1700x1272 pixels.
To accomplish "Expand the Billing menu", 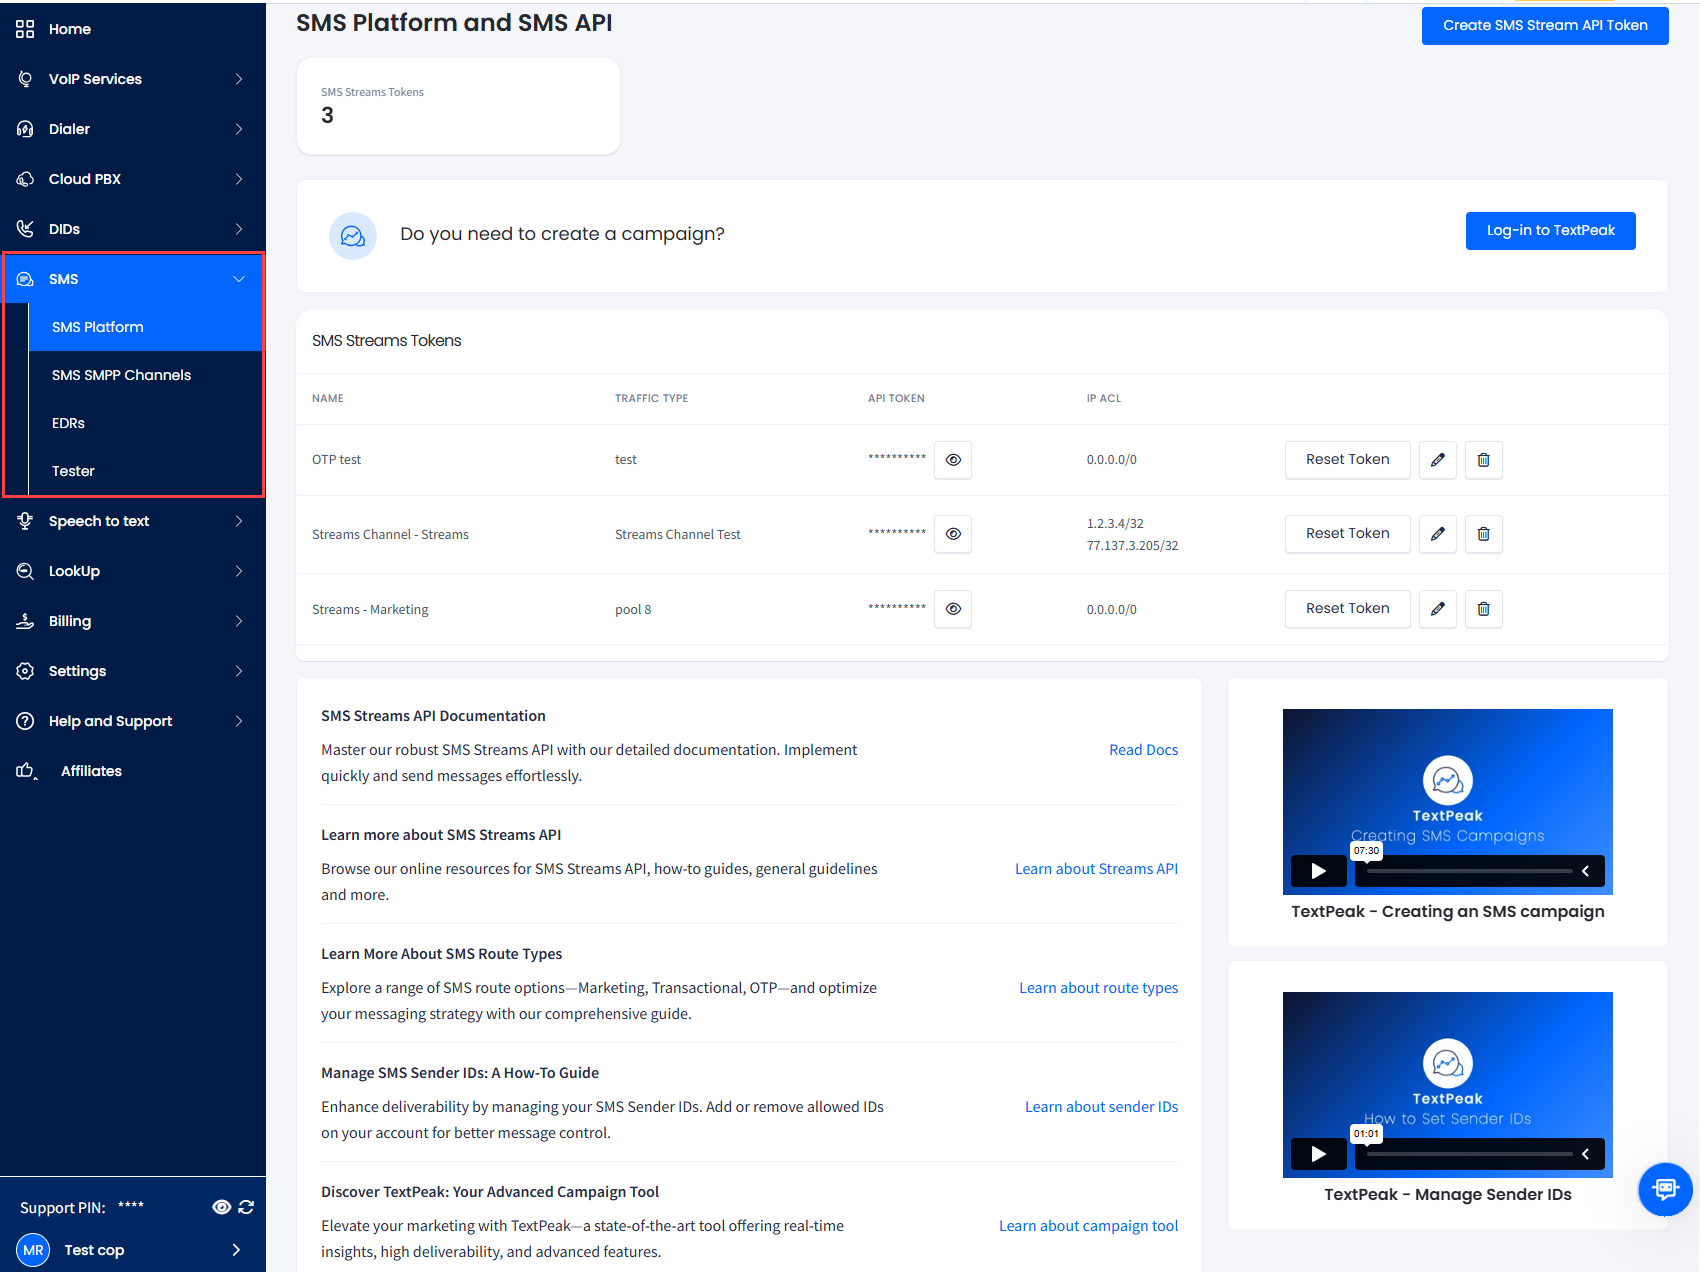I will click(133, 621).
